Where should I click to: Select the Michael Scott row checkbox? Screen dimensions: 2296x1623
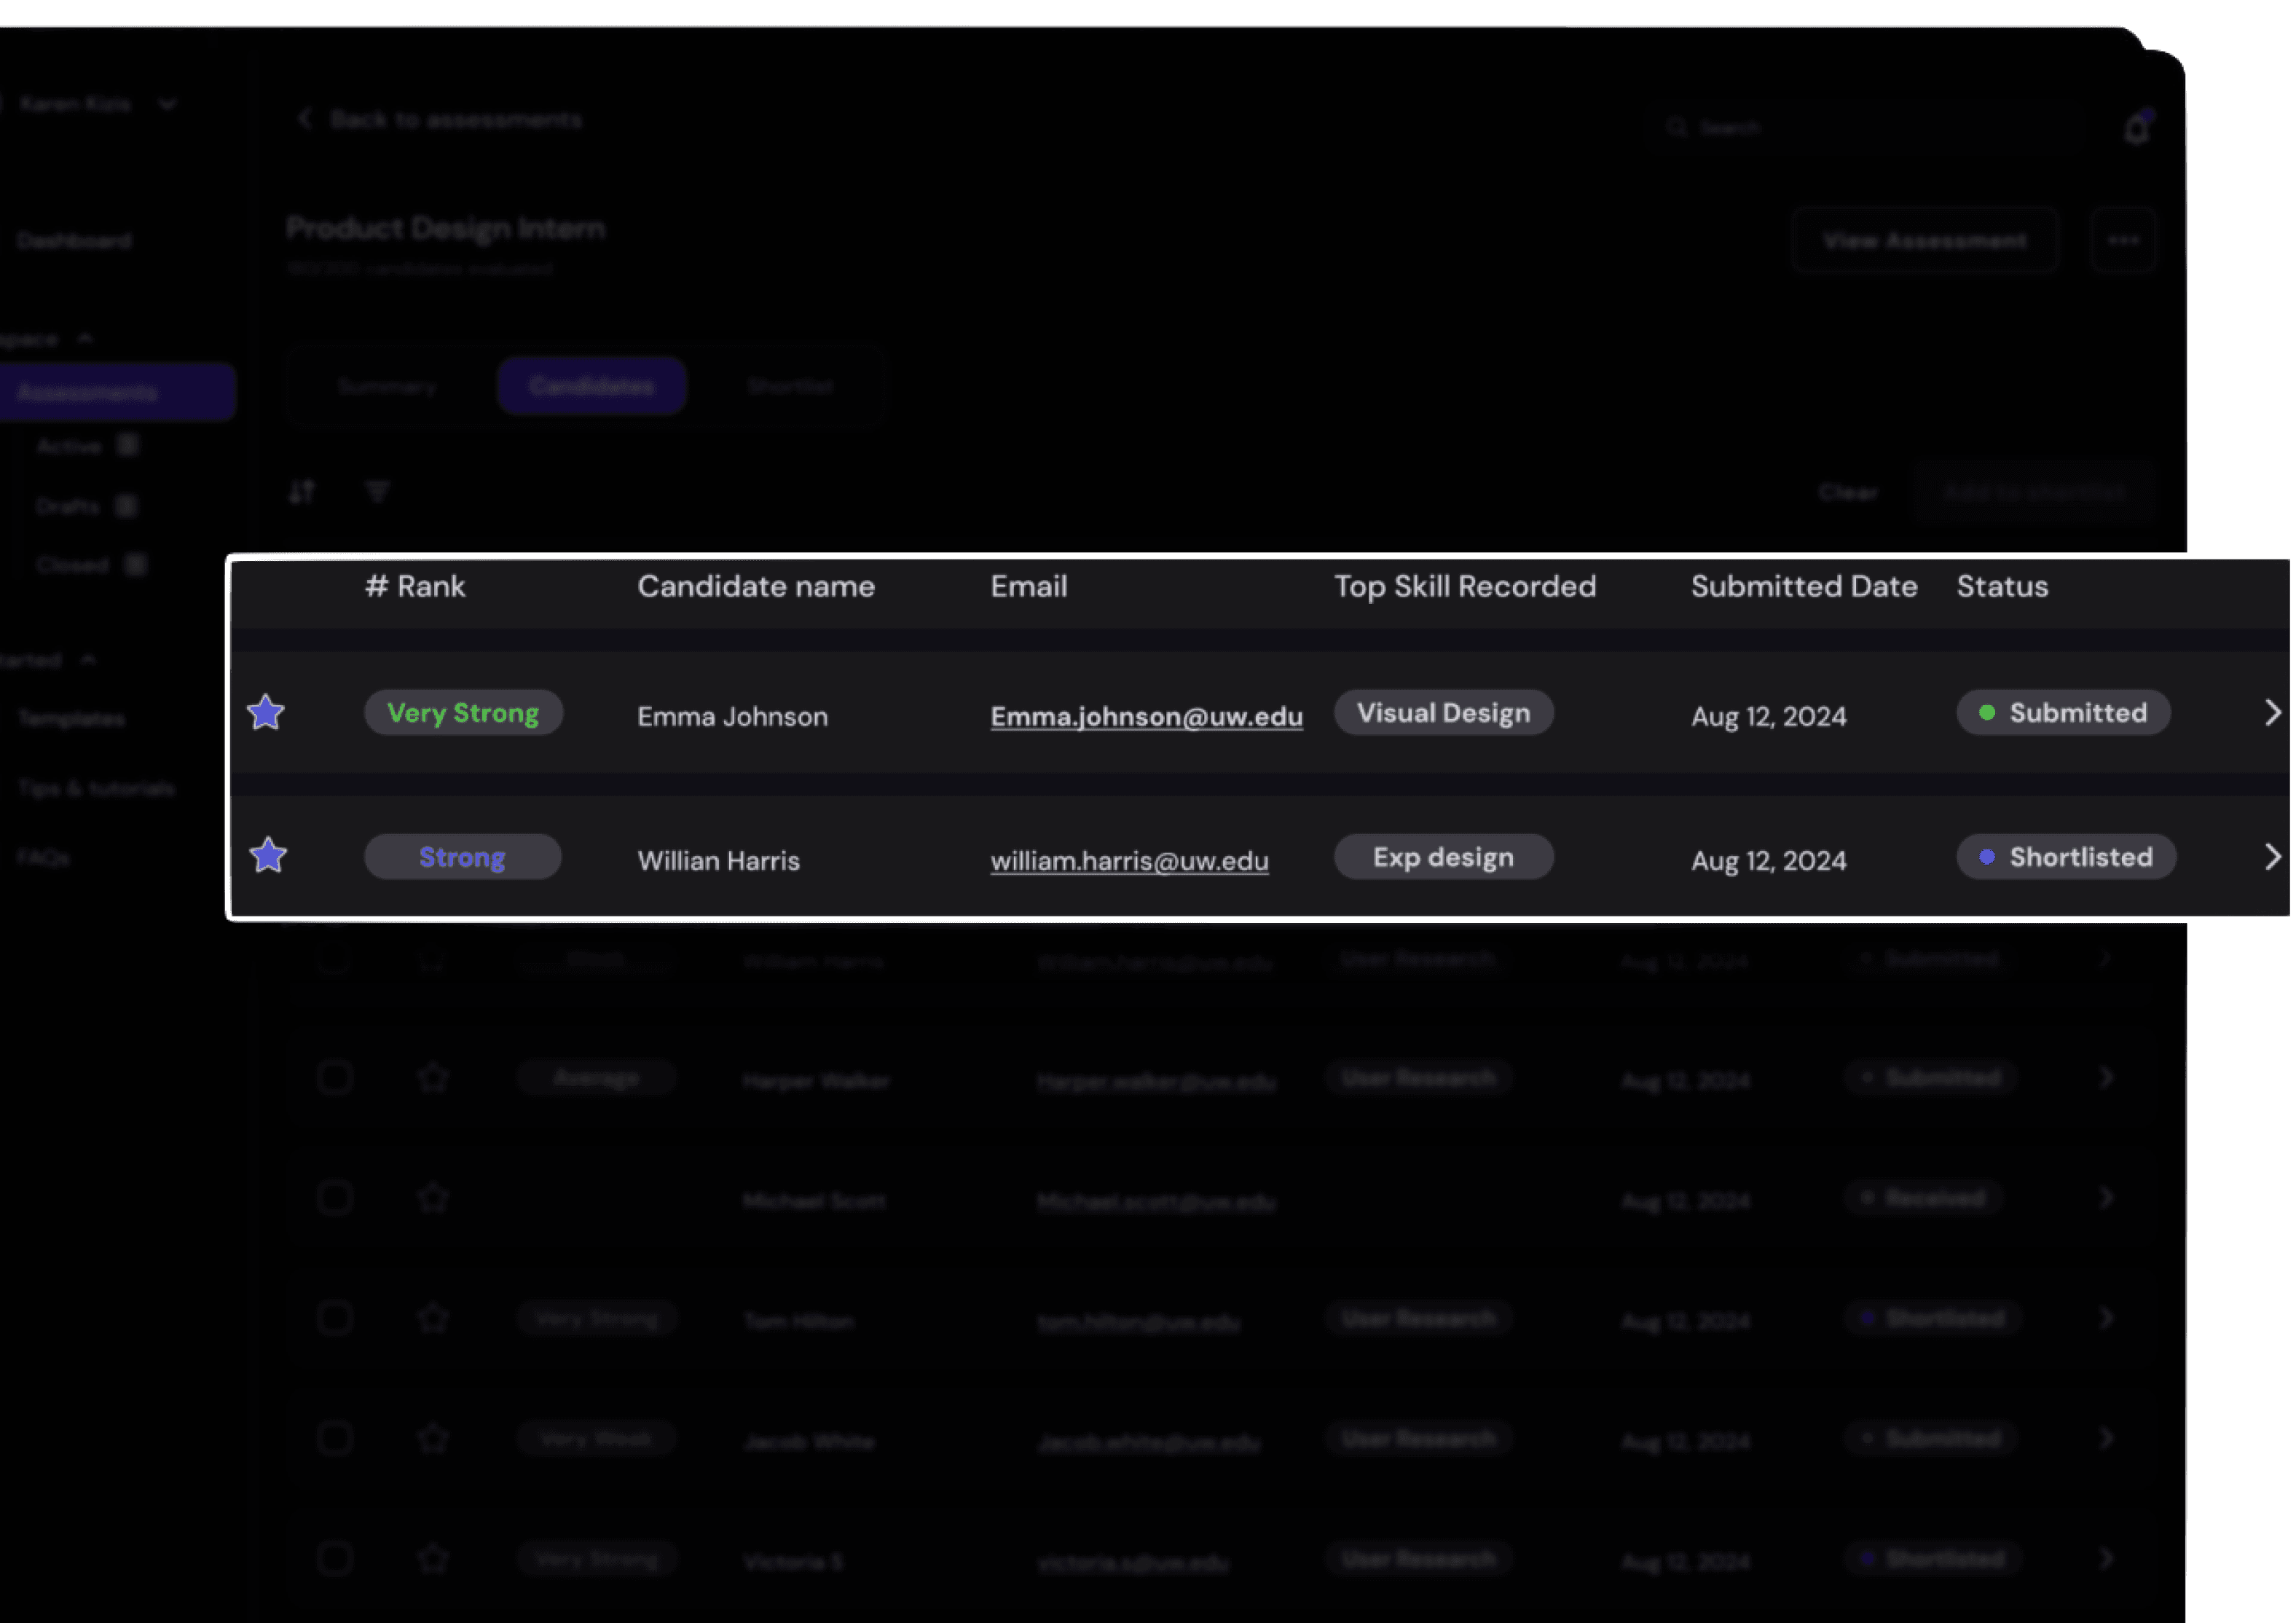pos(335,1197)
